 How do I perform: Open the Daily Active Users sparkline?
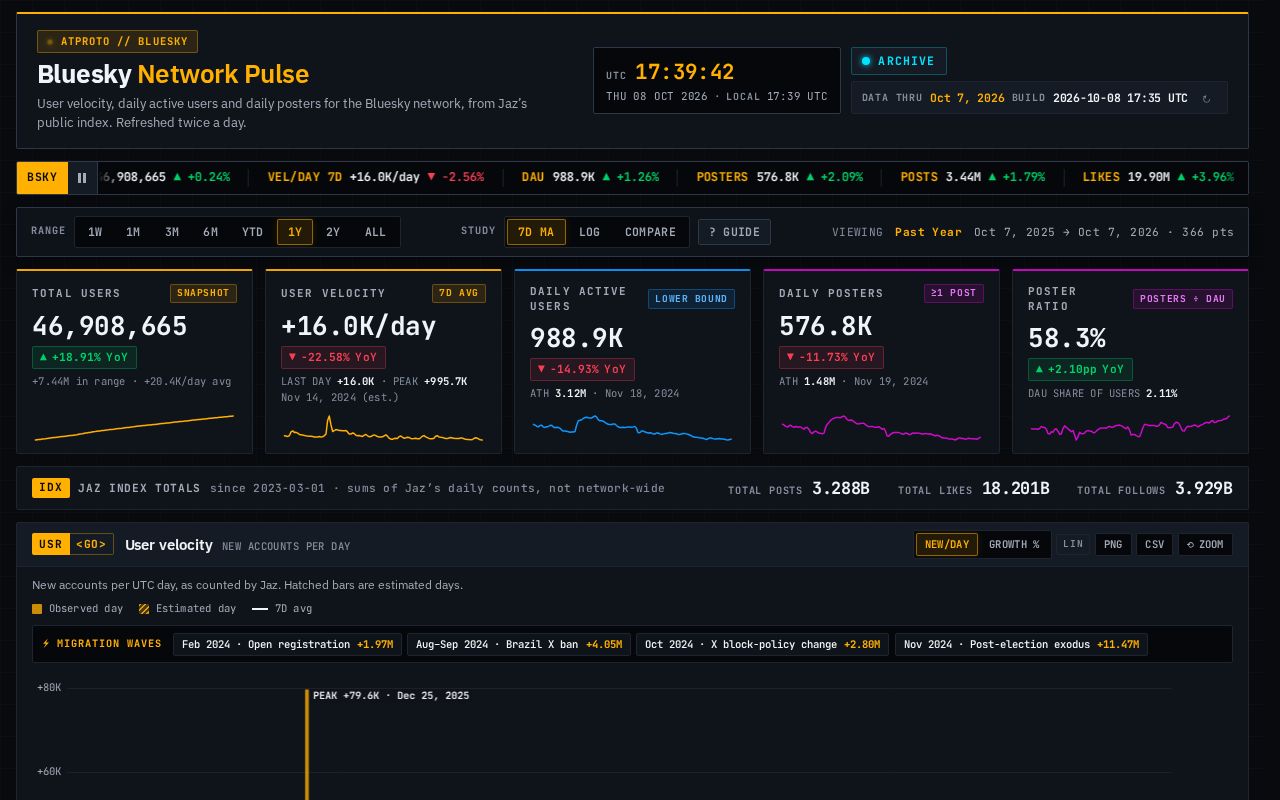pos(632,428)
